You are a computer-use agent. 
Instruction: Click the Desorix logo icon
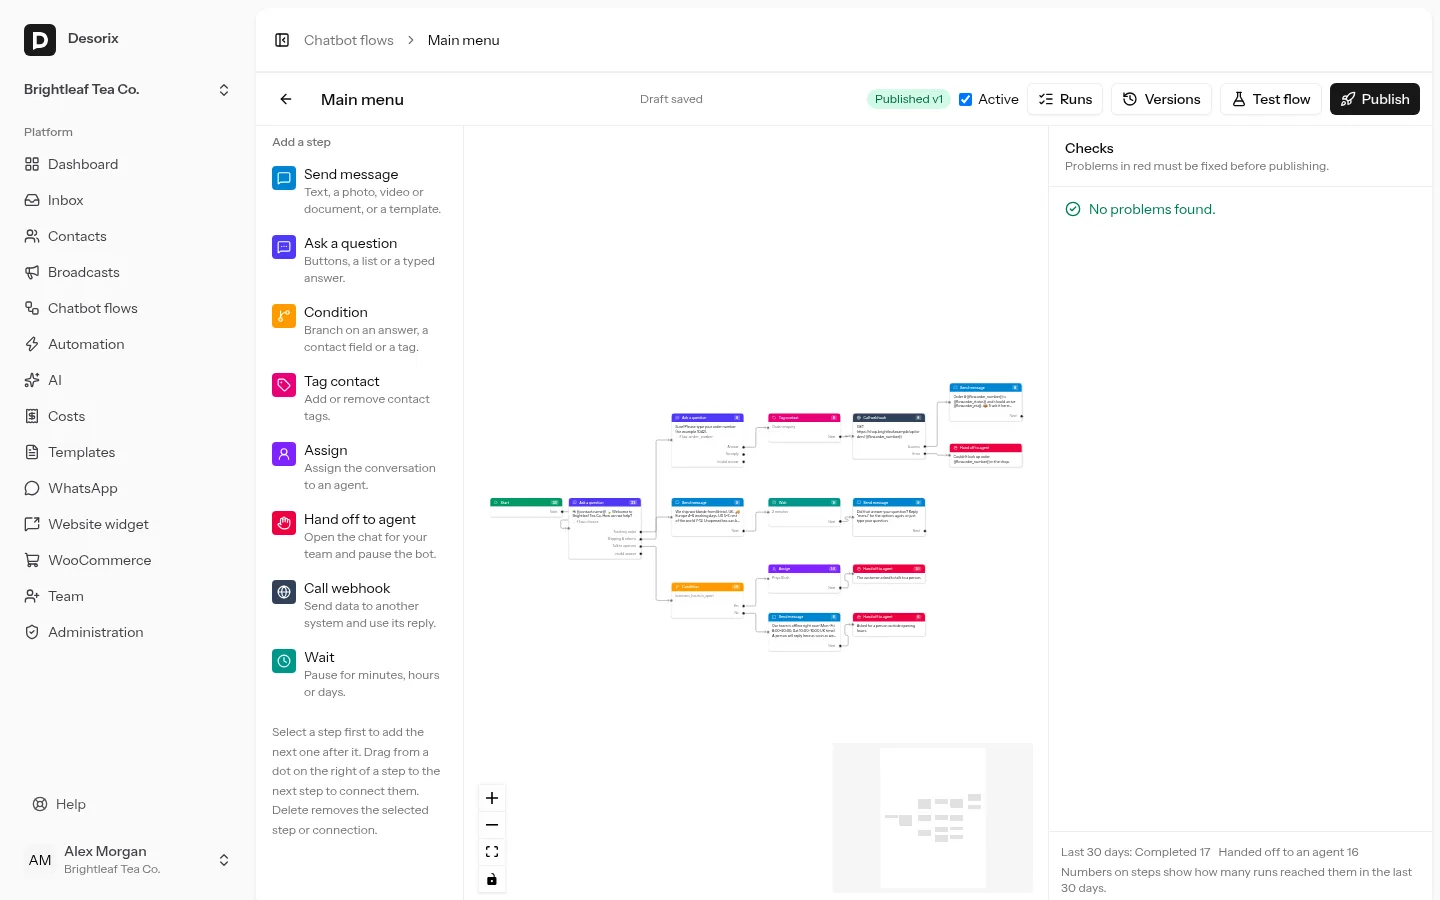click(40, 40)
